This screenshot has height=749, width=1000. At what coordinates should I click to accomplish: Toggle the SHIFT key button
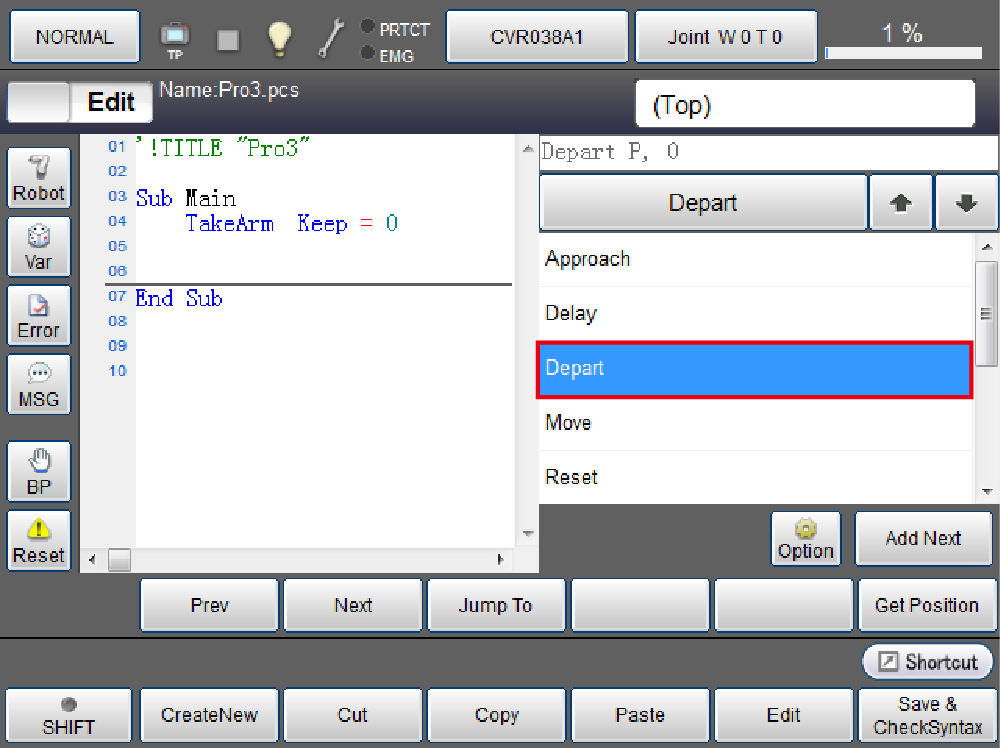pos(68,715)
